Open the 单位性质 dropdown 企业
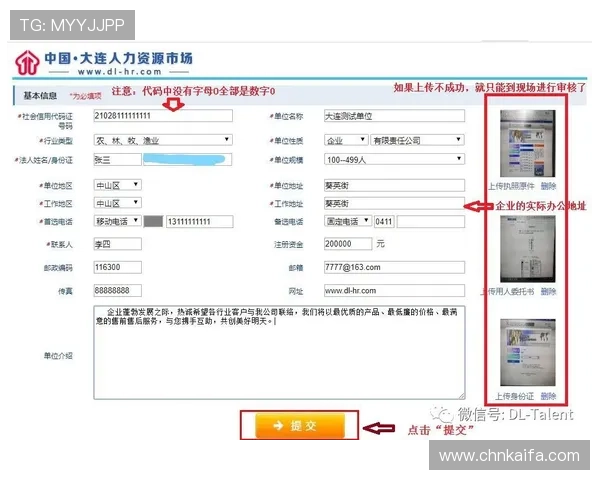Viewport: 600px width, 480px height. point(346,140)
